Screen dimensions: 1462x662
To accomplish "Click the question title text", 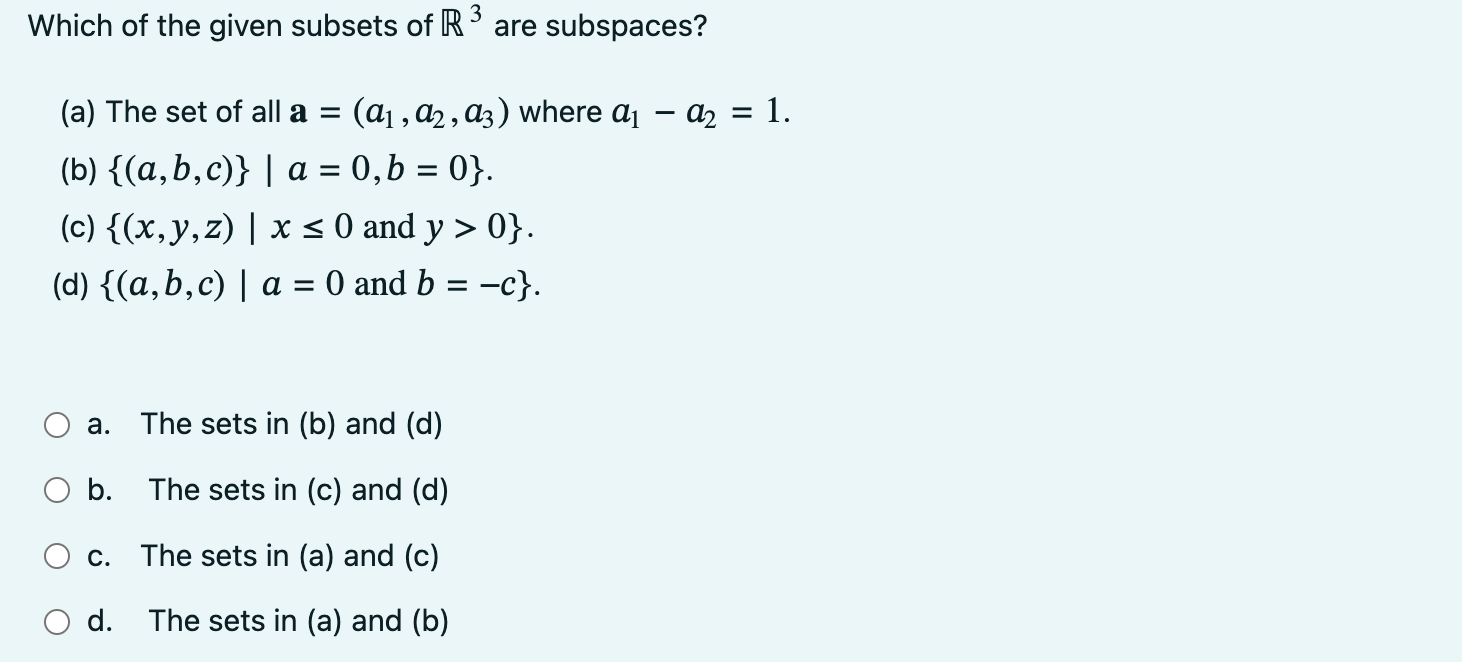I will click(x=367, y=24).
